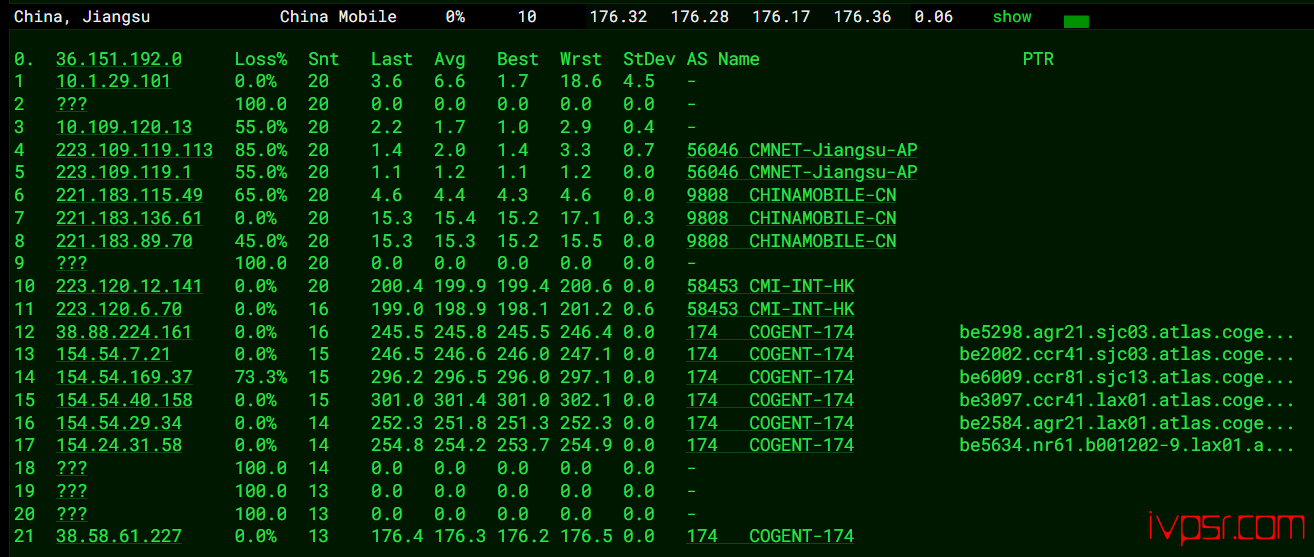The image size is (1314, 557).
Task: Open the 10.109.120.13 hop link
Action: point(124,127)
